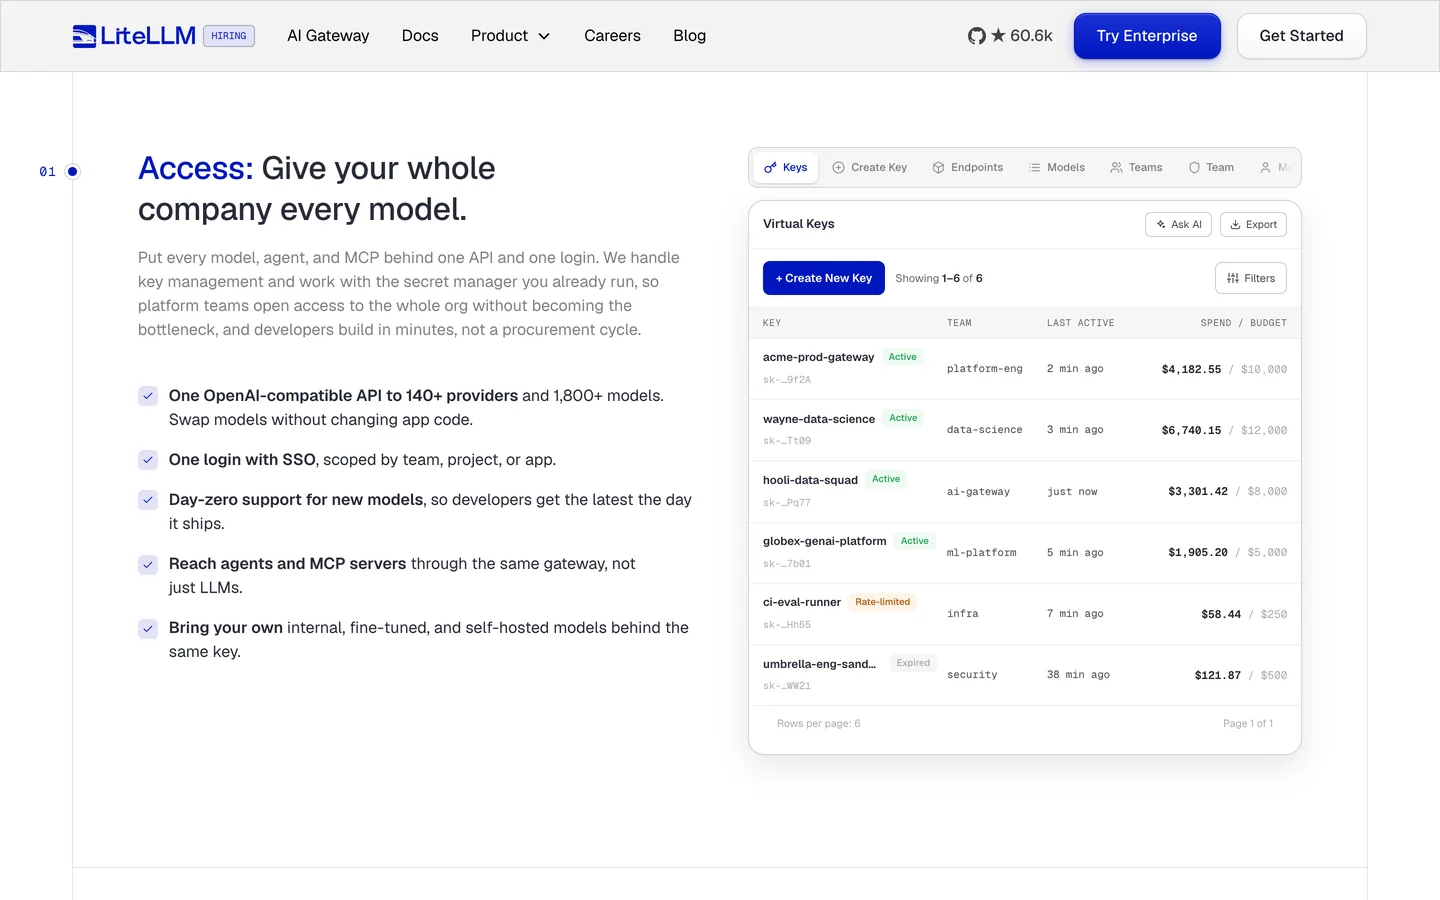The height and width of the screenshot is (900, 1440).
Task: Click the sparkle icon in Ask AI
Action: click(1161, 225)
